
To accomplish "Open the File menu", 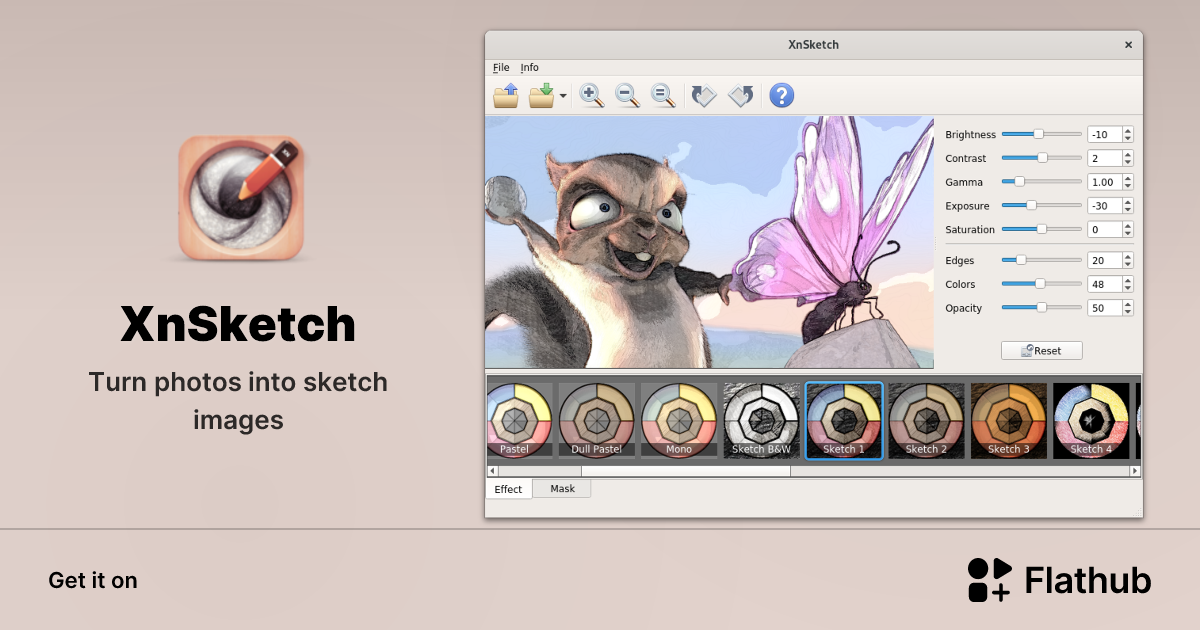I will tap(499, 67).
